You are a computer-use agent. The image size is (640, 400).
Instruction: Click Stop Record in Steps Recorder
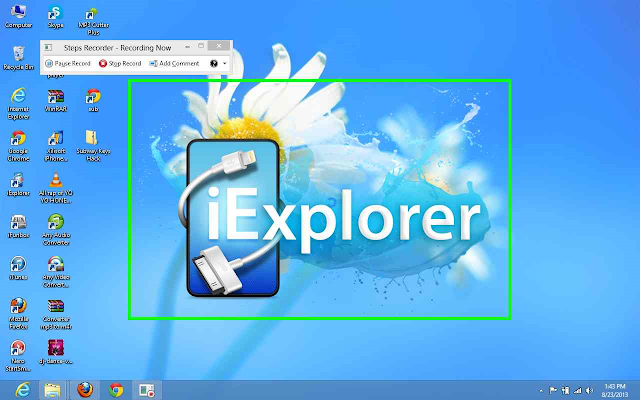point(120,63)
